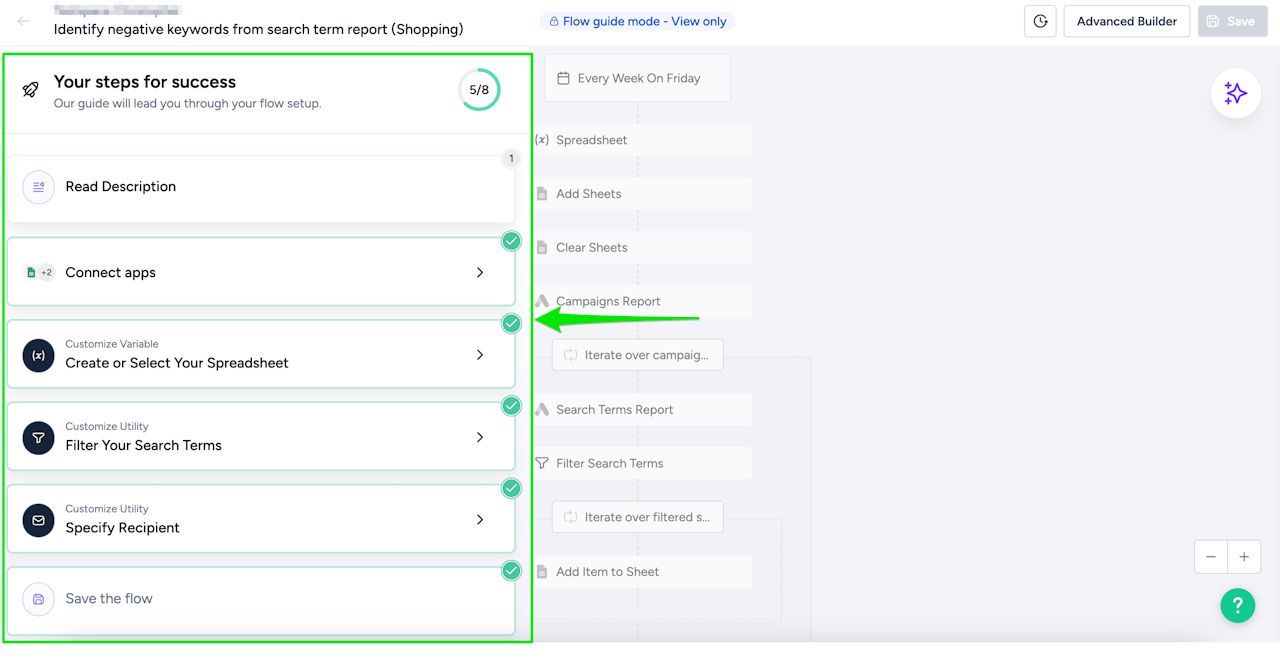Click the Read Description text icon

click(x=38, y=187)
